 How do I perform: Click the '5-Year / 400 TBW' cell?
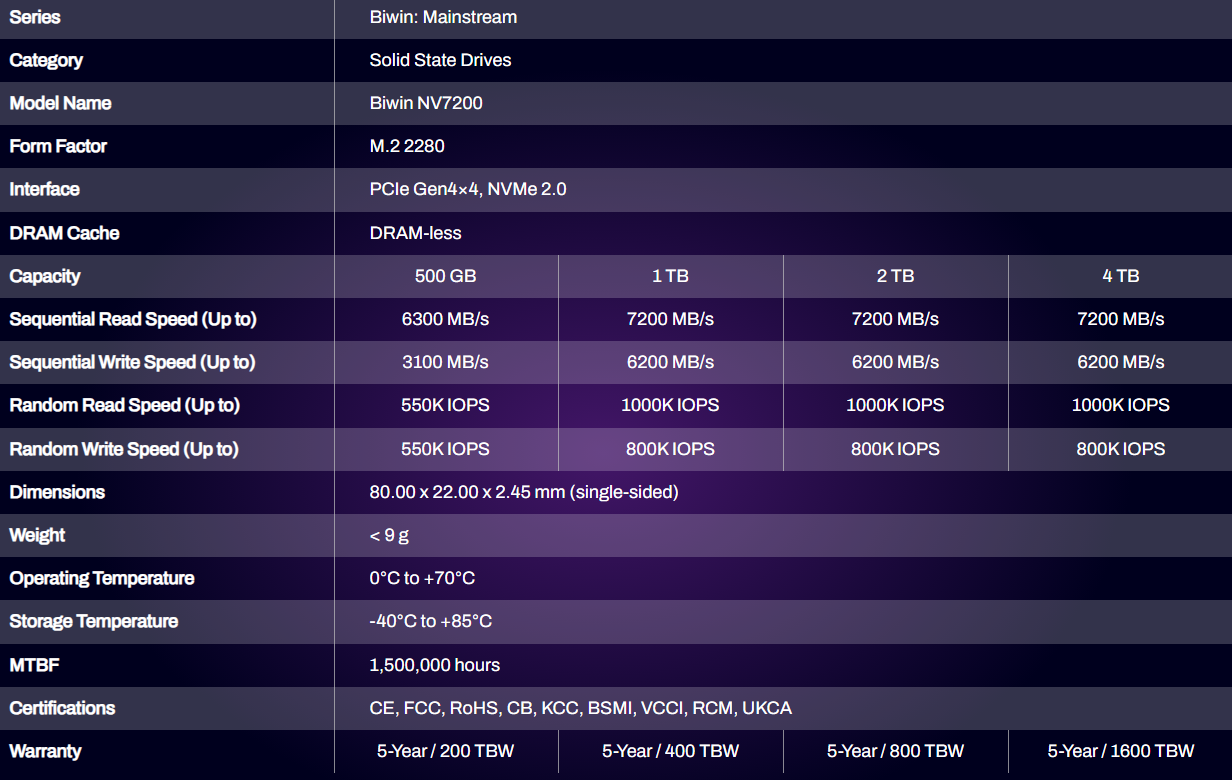(670, 751)
